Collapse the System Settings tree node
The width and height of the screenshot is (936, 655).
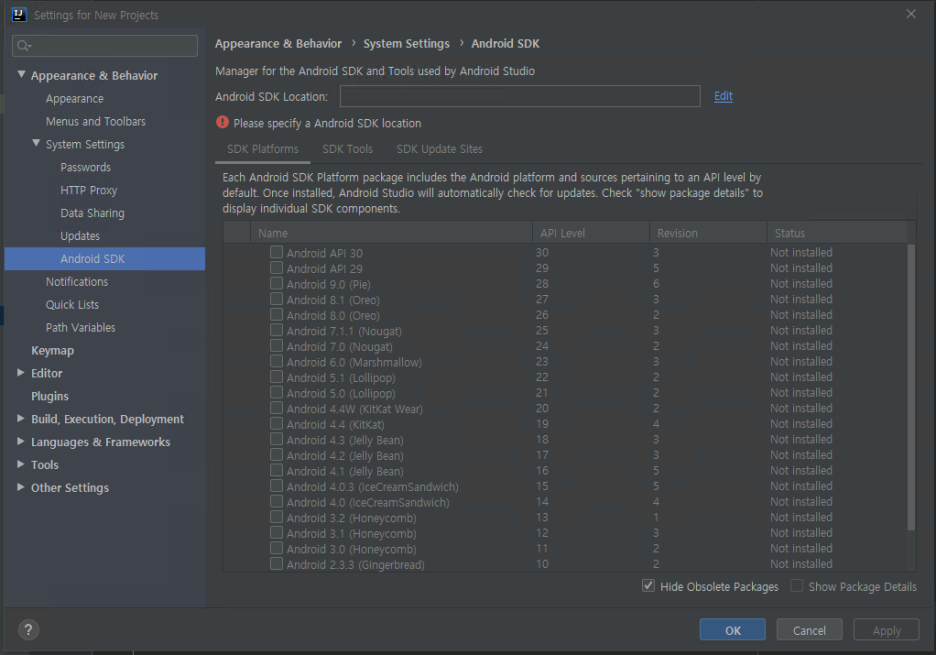36,143
